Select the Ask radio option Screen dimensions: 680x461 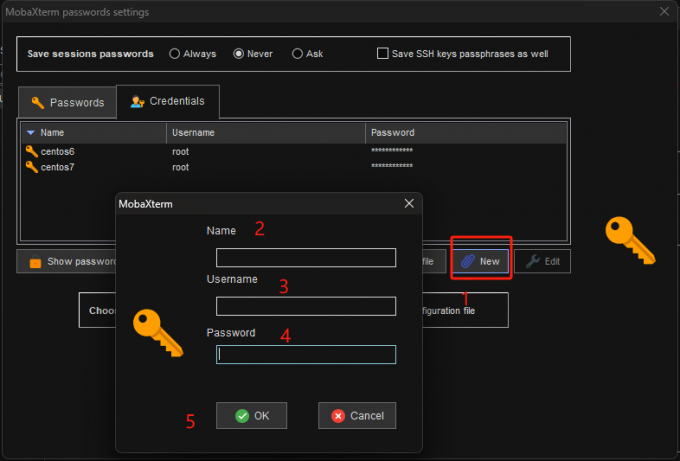point(307,54)
